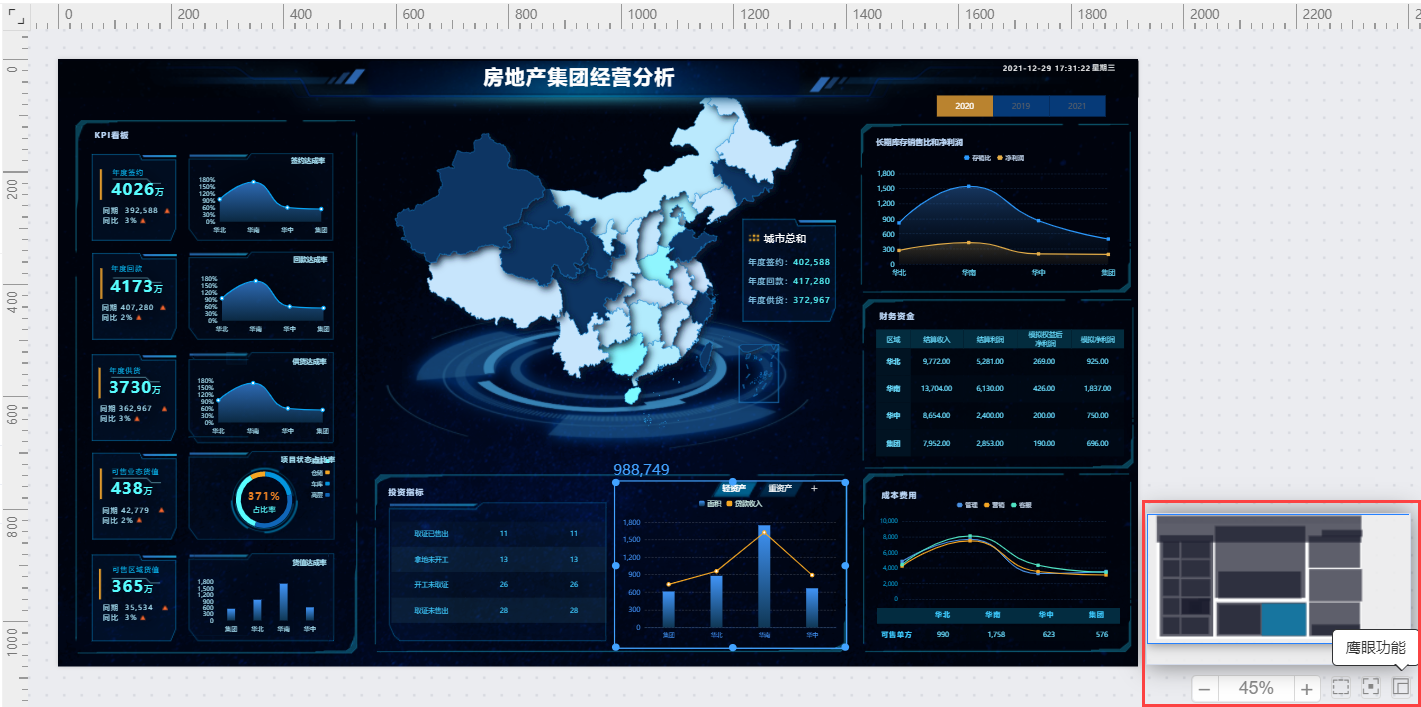The height and width of the screenshot is (707, 1421).
Task: Click the 取证未售出 row label
Action: coord(431,610)
